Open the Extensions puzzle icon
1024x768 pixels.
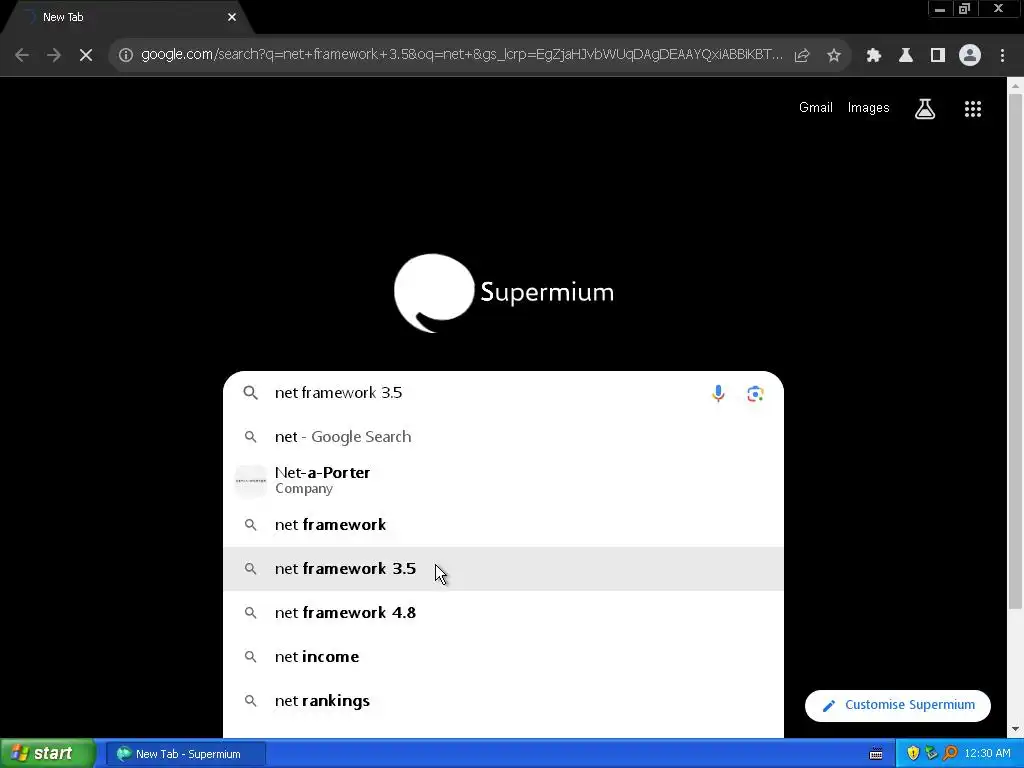[x=874, y=55]
